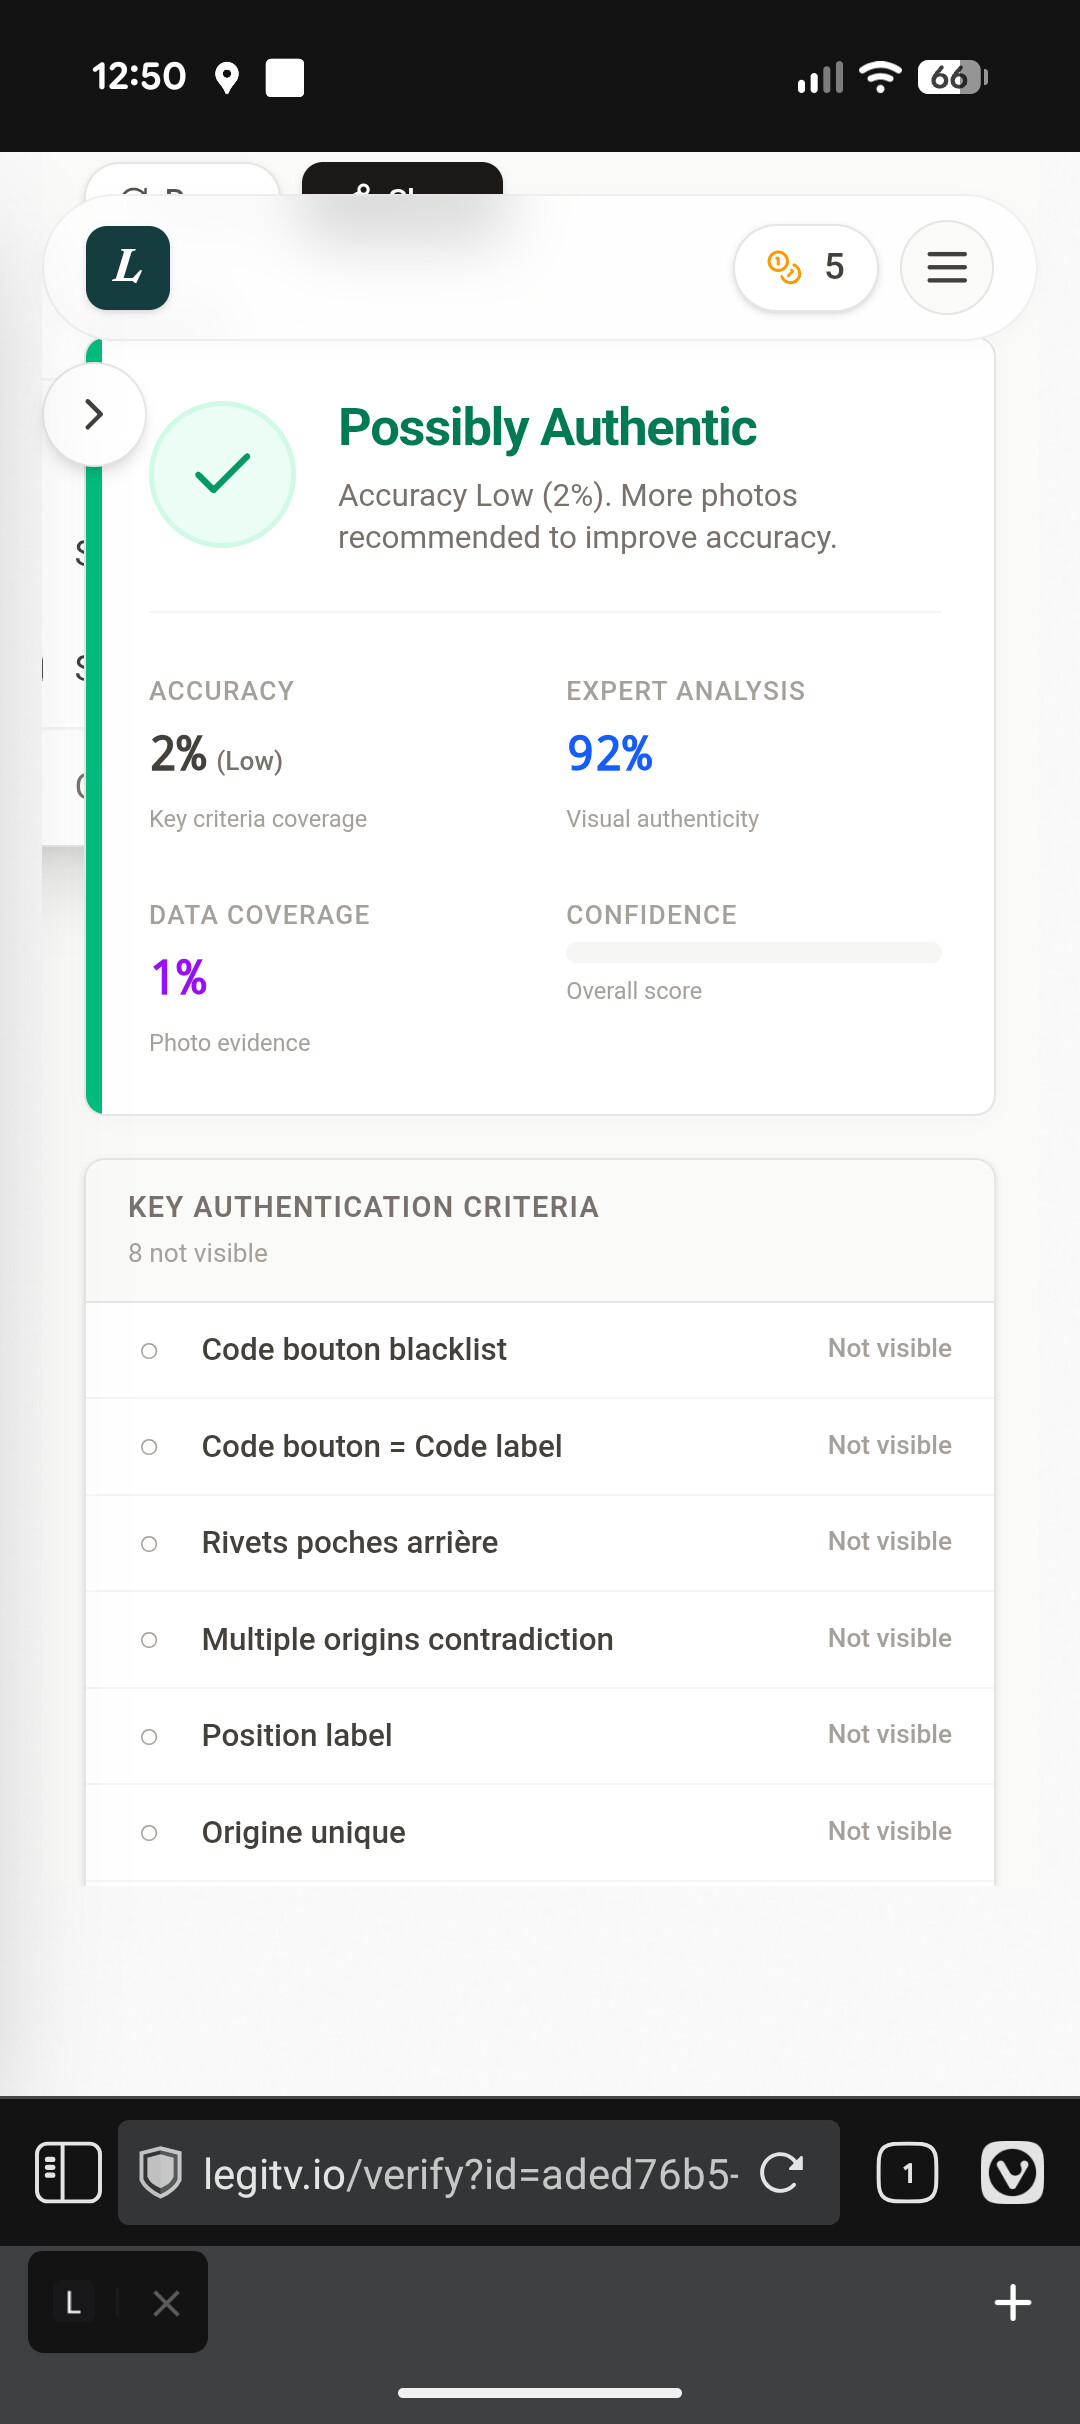This screenshot has width=1080, height=2424.
Task: Reload the page with refresh icon
Action: [781, 2173]
